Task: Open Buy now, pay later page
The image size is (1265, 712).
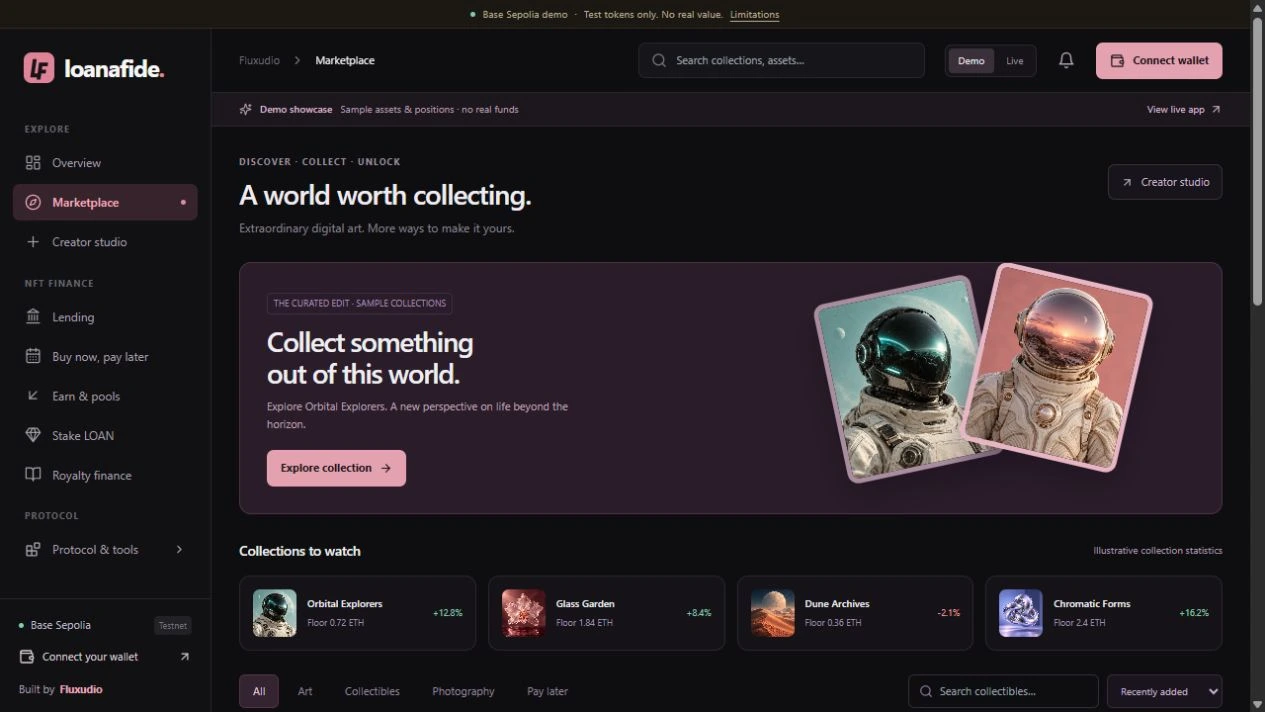Action: coord(105,356)
